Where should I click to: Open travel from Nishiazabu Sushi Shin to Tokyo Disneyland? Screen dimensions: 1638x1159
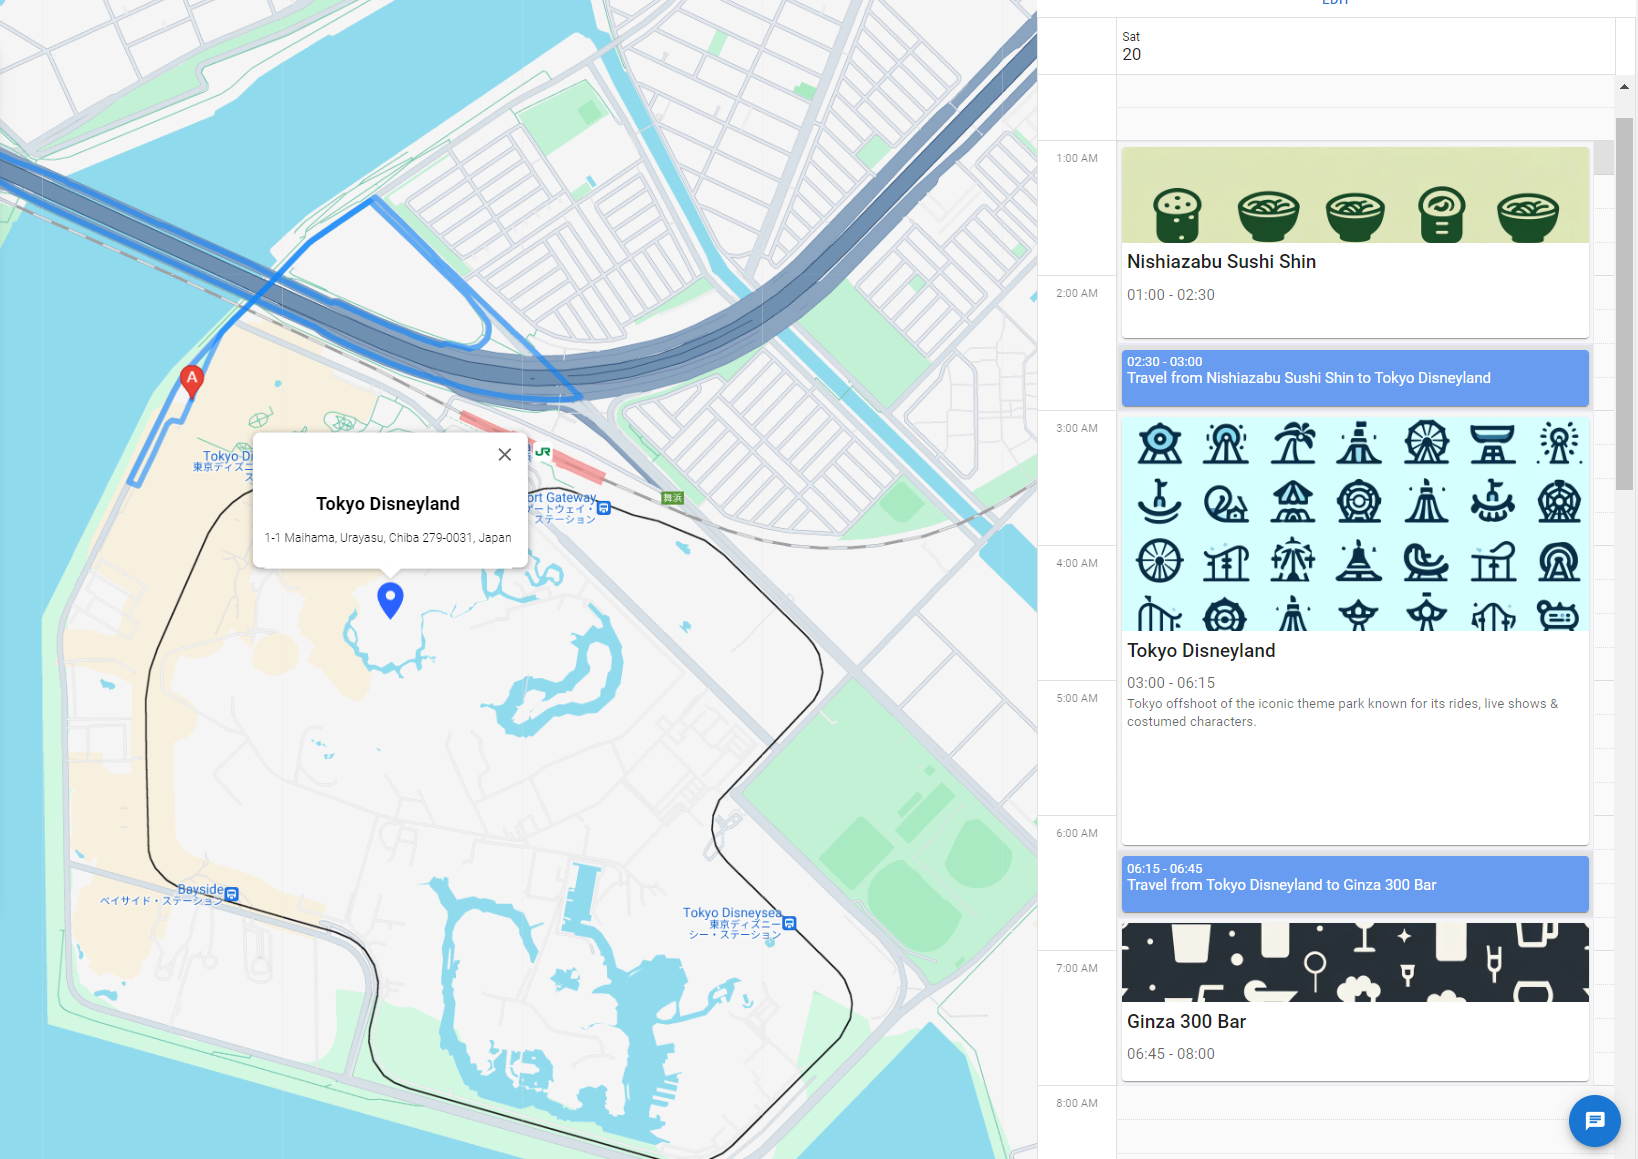point(1355,378)
